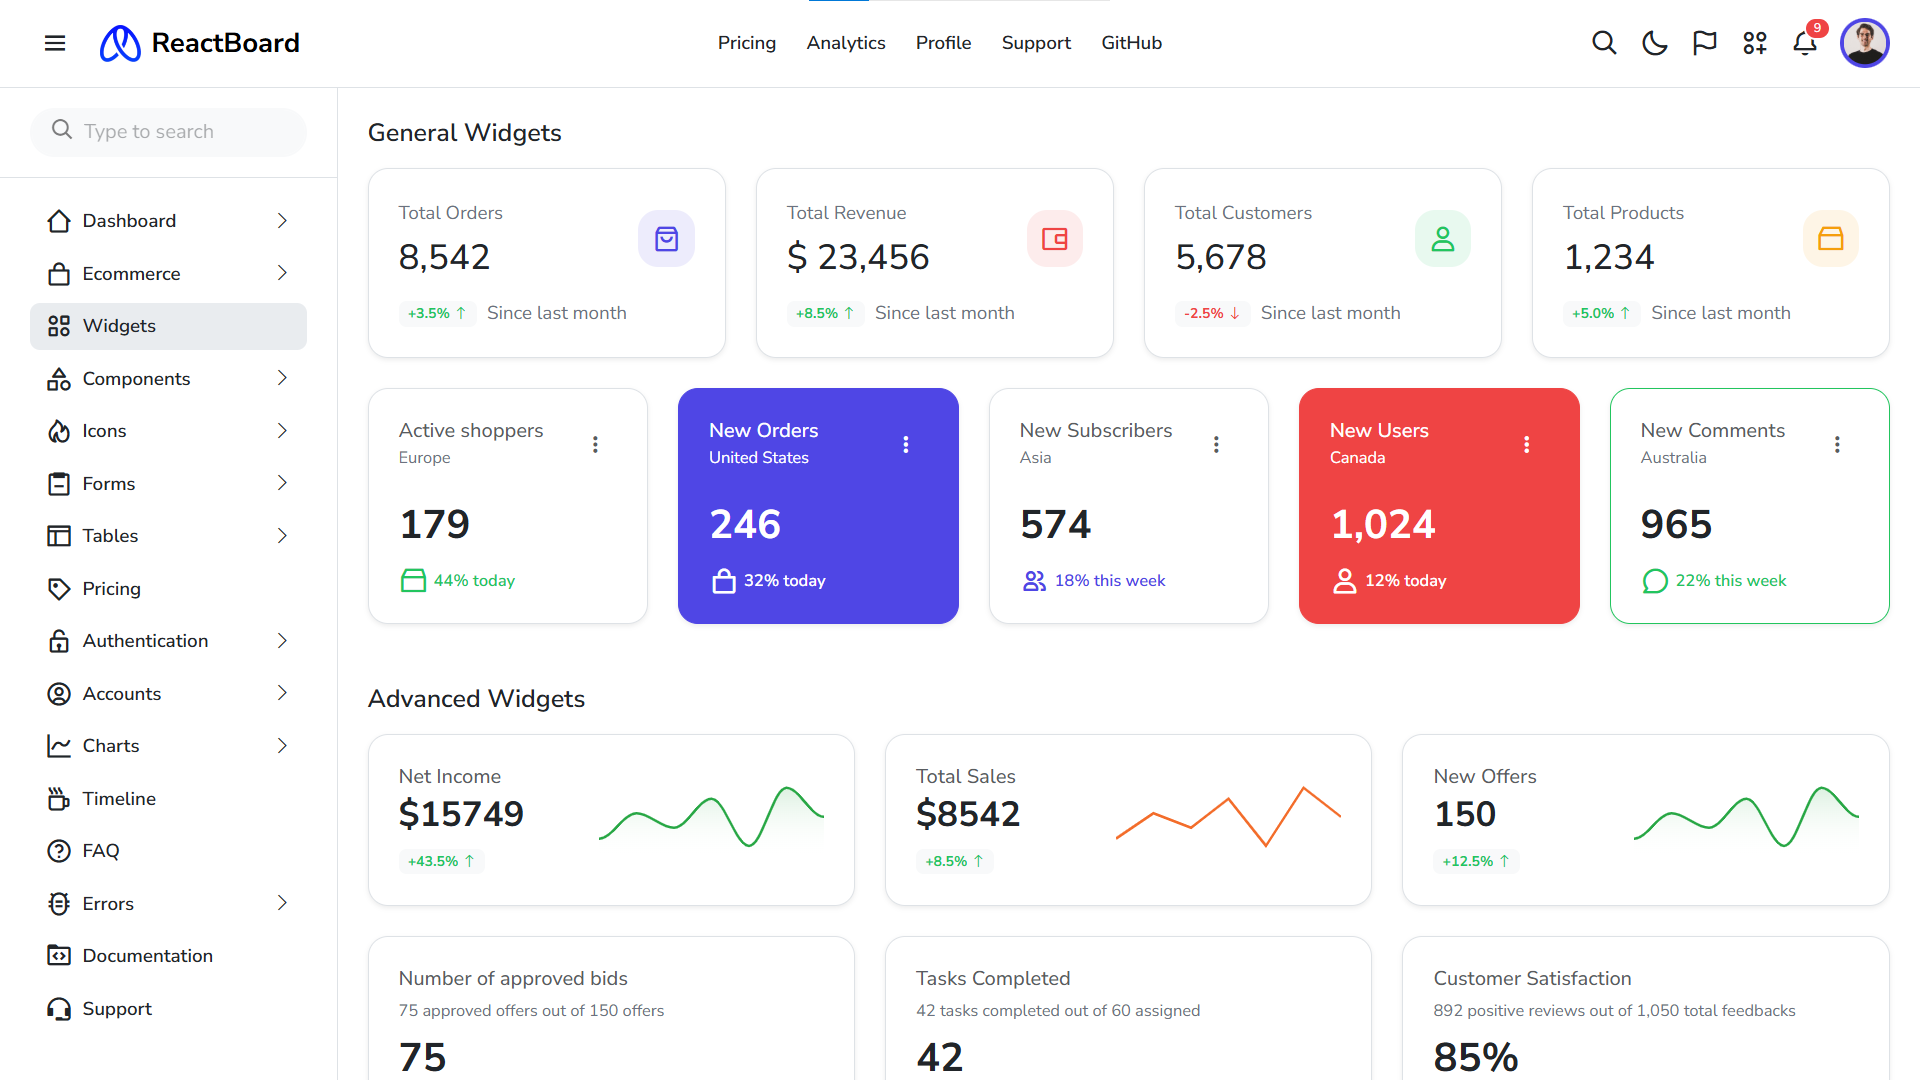Select the Timeline sidebar icon
This screenshot has width=1920, height=1080.
click(59, 798)
